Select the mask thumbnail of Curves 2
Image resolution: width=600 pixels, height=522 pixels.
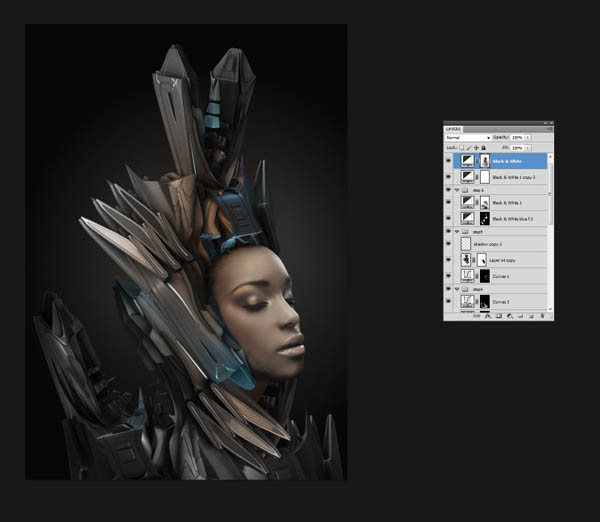click(485, 302)
